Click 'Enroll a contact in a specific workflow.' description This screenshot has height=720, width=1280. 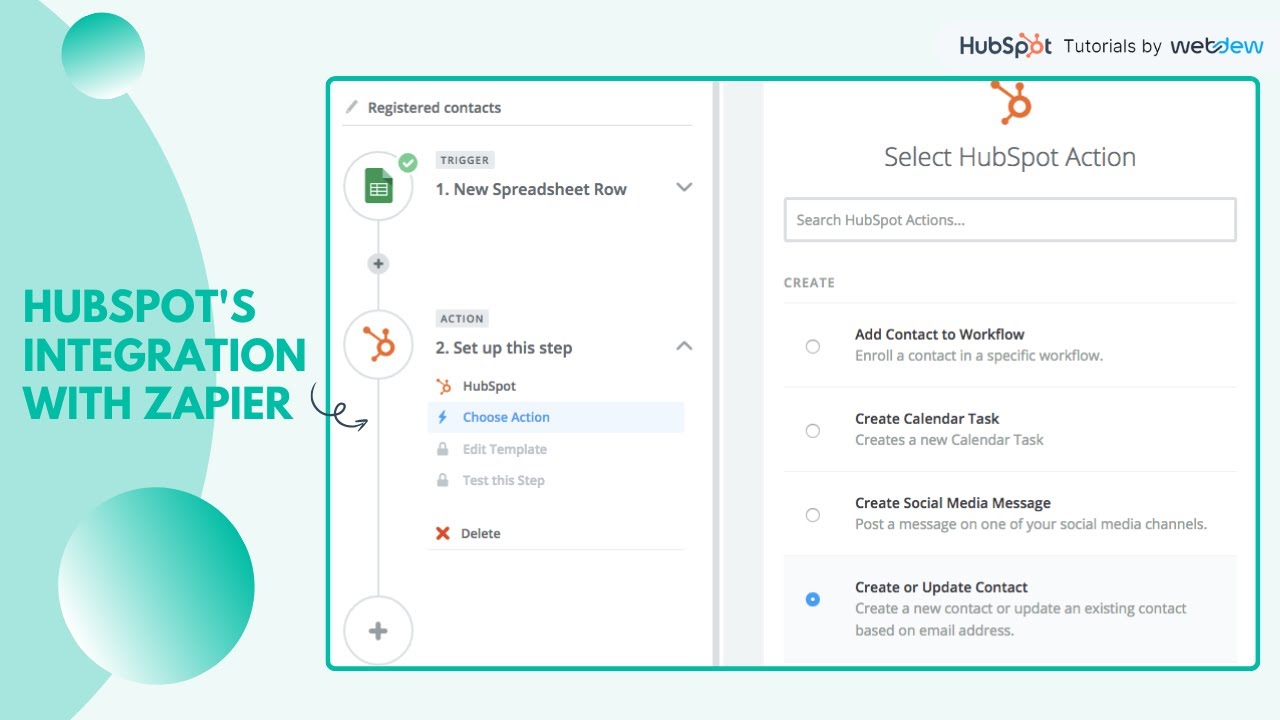pos(979,355)
